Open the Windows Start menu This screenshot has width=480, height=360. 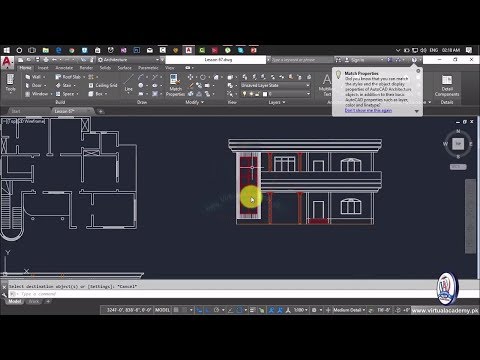coord(7,50)
